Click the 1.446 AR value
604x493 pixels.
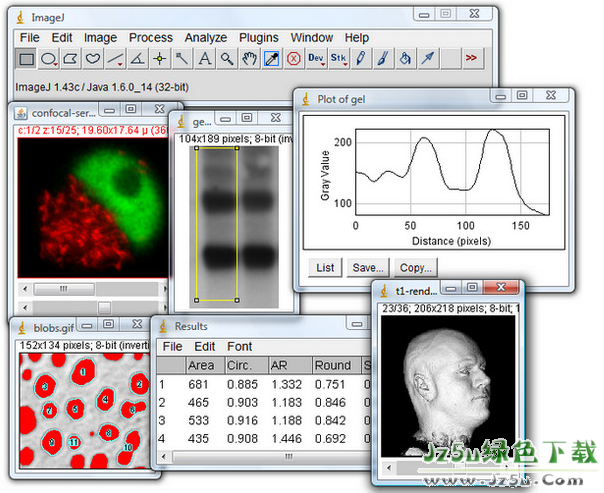287,439
